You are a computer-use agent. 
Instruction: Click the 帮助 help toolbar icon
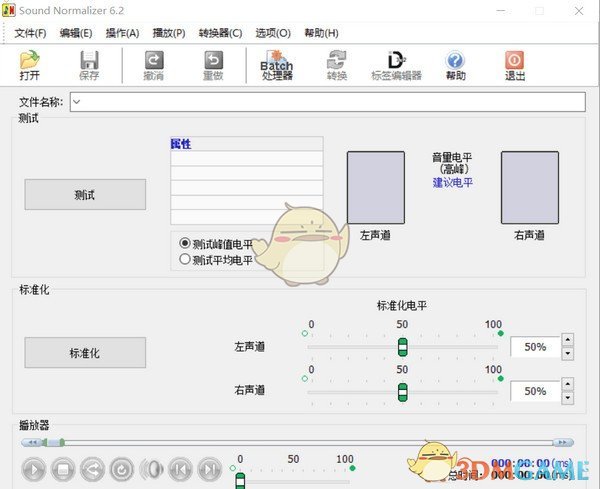pyautogui.click(x=455, y=65)
